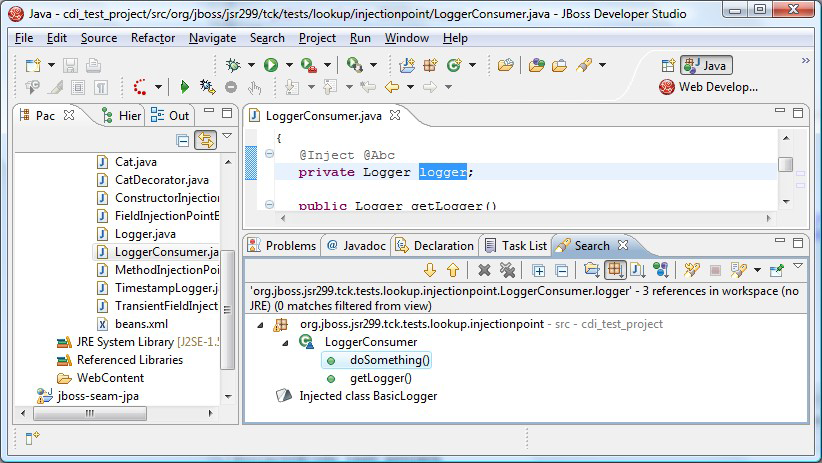
Task: Show previous match in Search view
Action: [x=453, y=270]
